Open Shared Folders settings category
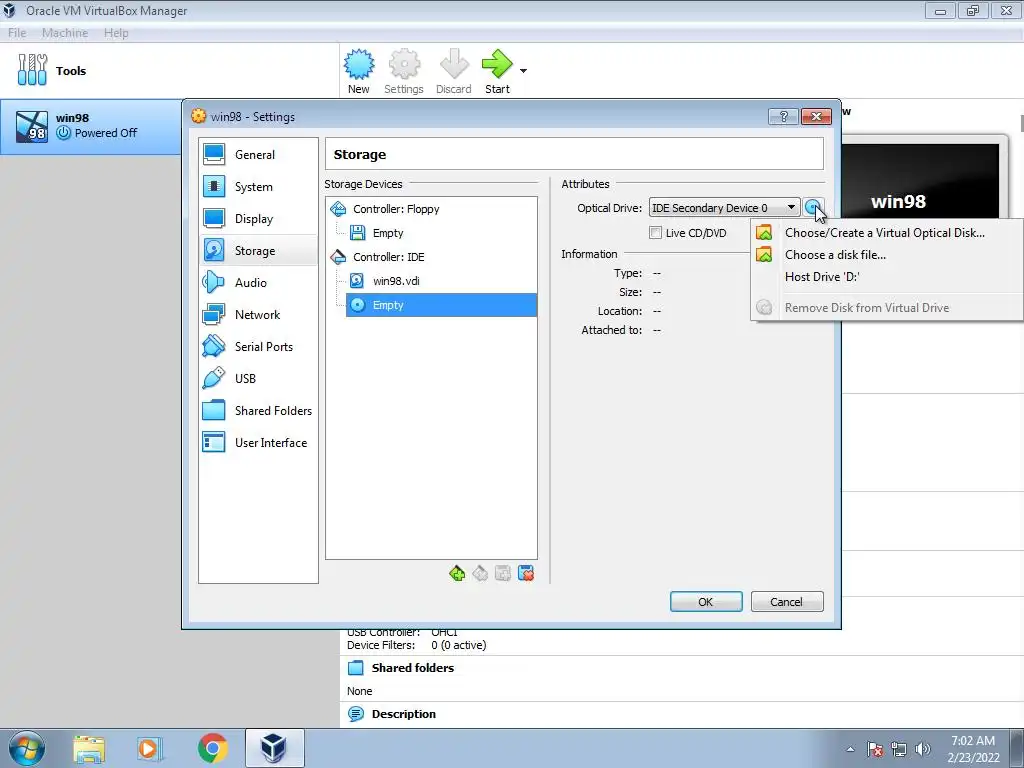This screenshot has width=1024, height=768. tap(259, 411)
